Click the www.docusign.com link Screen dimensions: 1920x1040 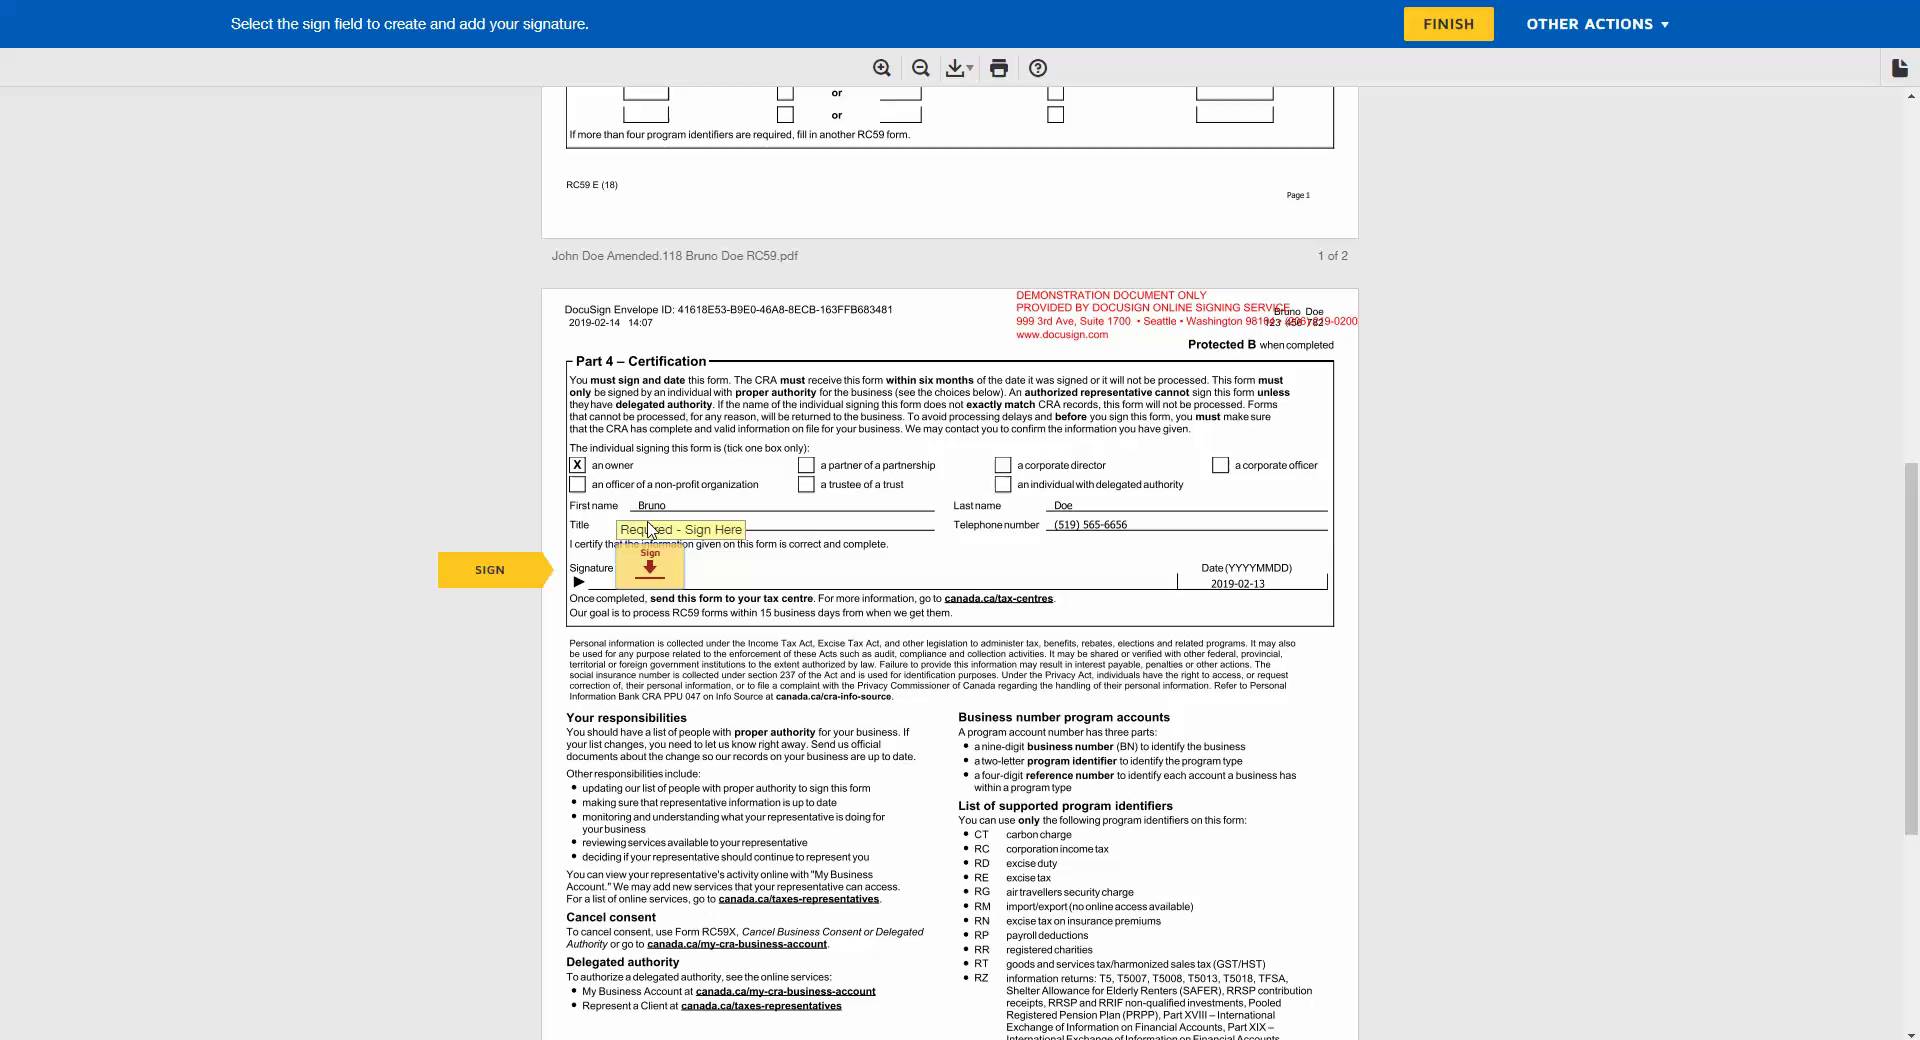coord(1061,335)
